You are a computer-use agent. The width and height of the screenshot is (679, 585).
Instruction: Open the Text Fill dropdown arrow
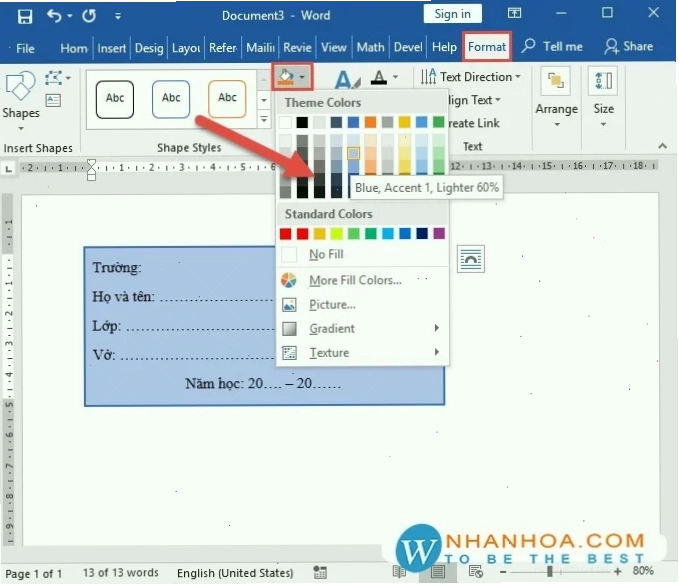click(395, 77)
